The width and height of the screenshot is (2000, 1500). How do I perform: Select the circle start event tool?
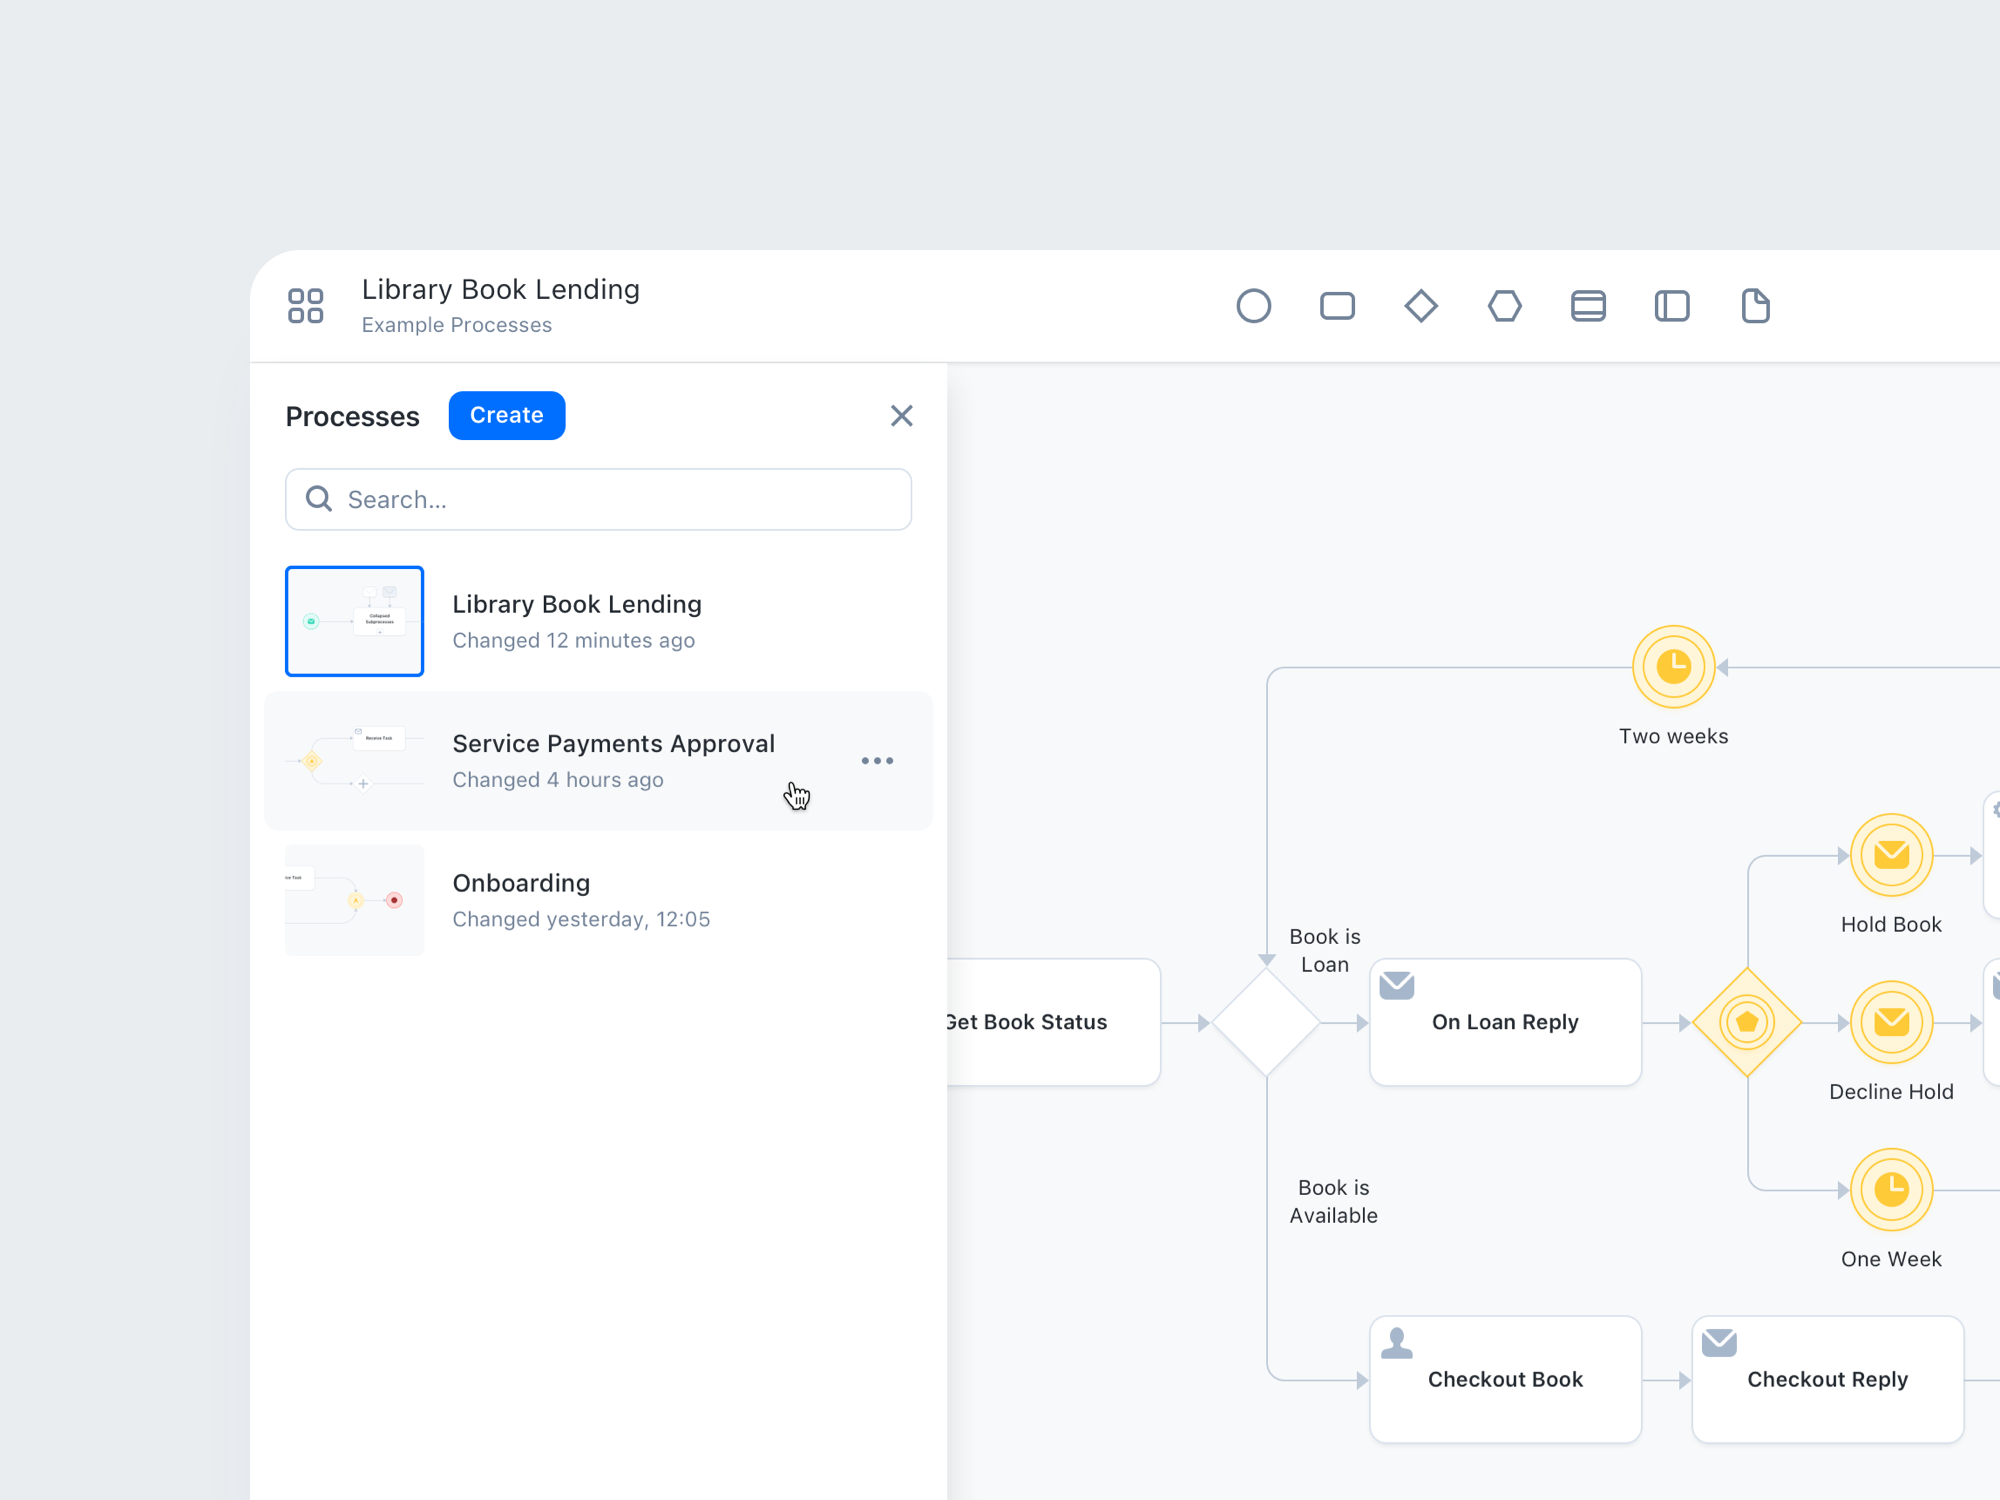coord(1254,306)
